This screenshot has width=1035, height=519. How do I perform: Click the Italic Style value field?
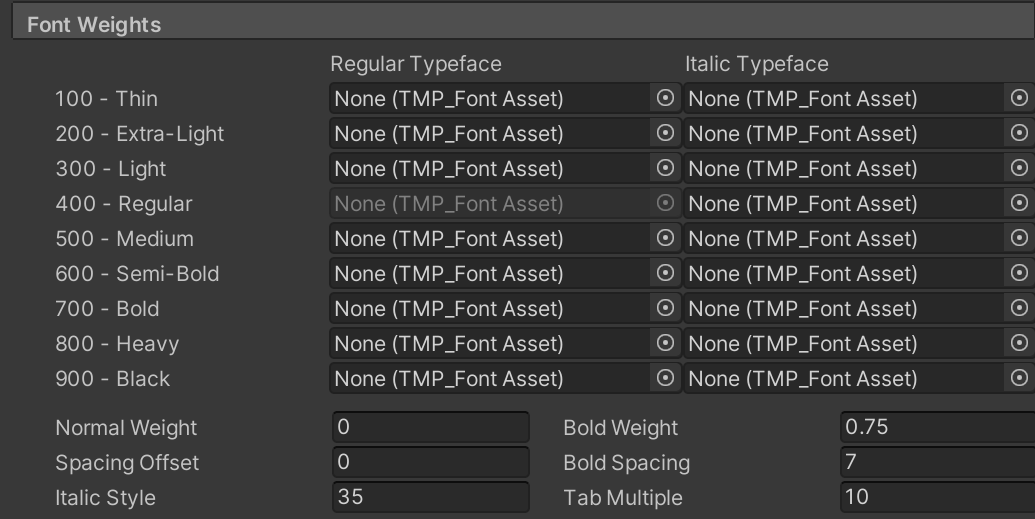pyautogui.click(x=430, y=497)
